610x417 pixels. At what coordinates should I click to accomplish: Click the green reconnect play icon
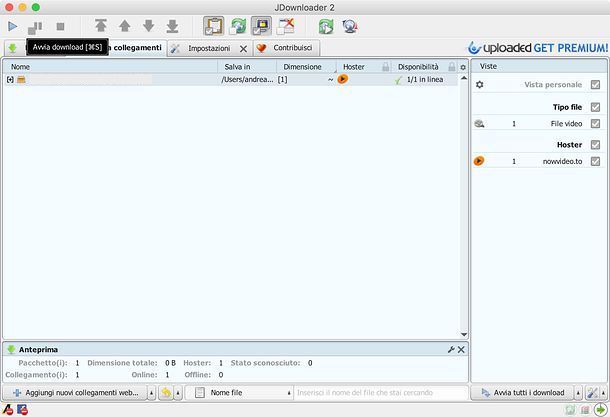coord(326,26)
